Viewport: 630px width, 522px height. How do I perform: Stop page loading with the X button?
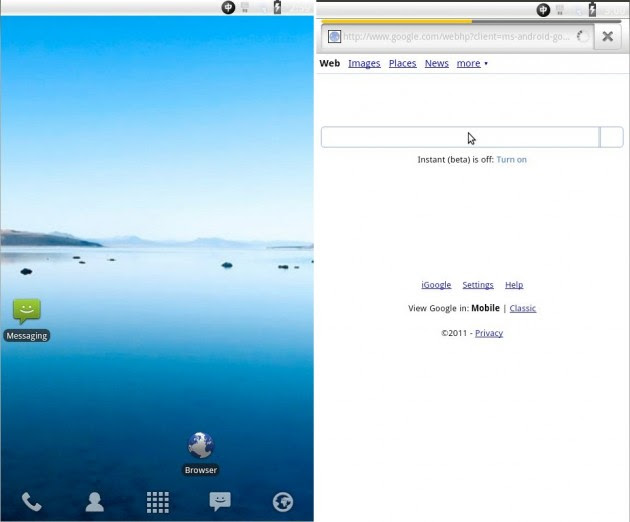(608, 37)
